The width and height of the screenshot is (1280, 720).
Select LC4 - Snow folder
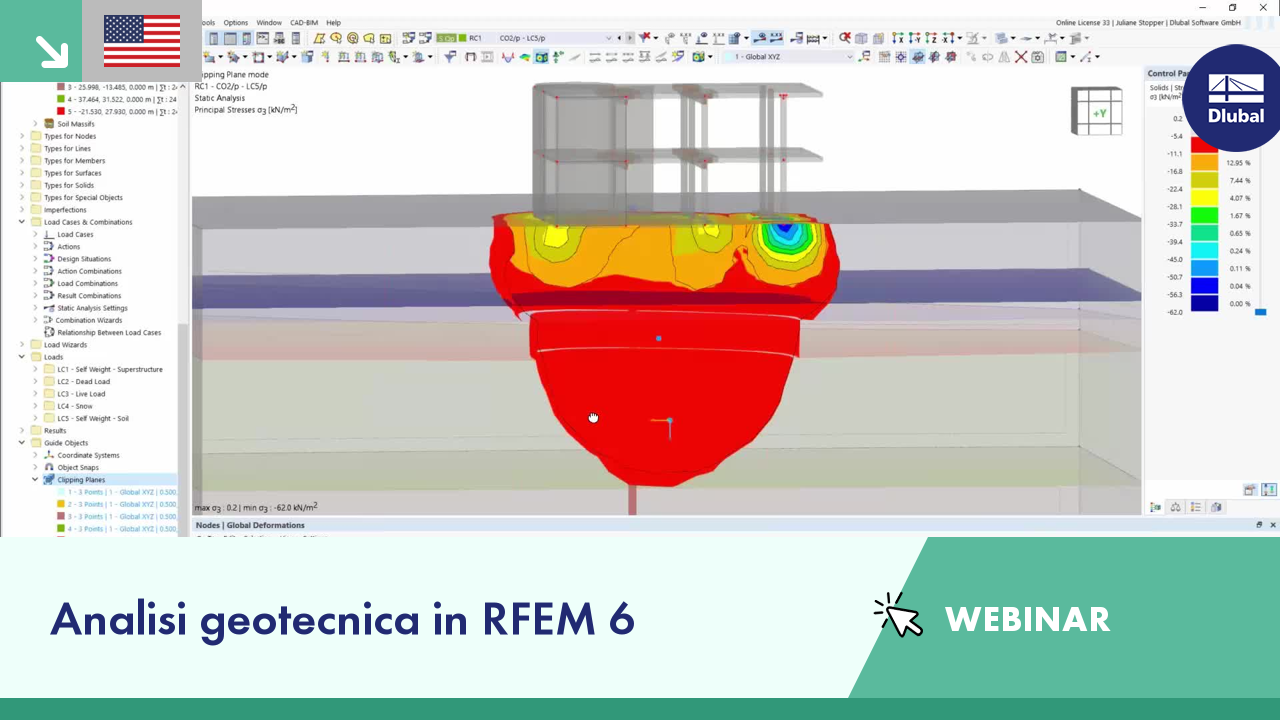point(75,406)
